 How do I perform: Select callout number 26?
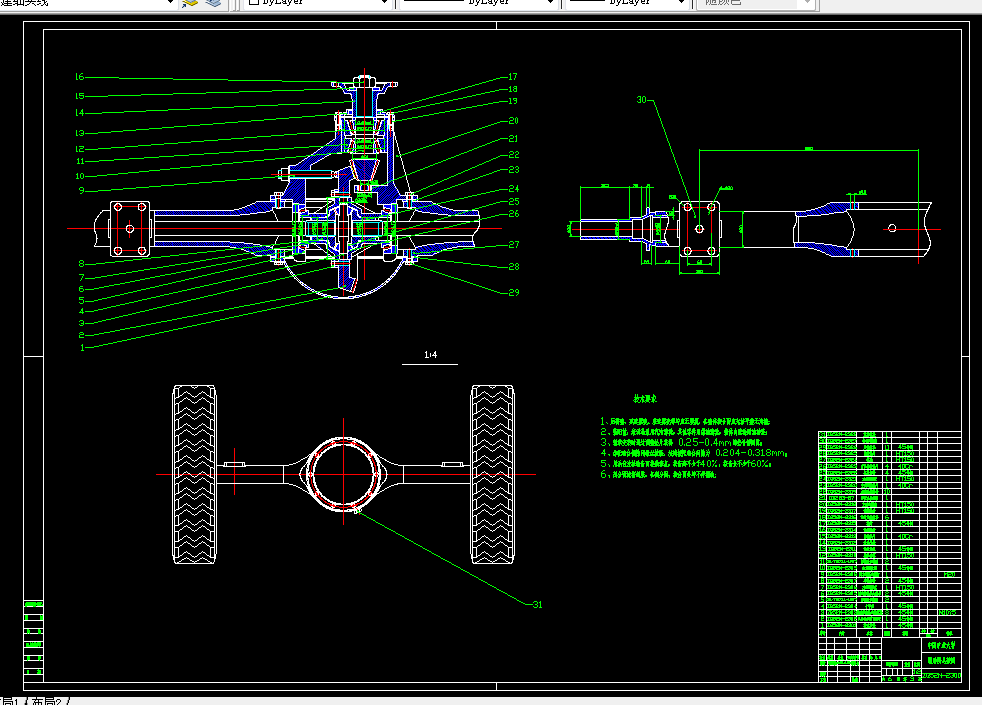[x=514, y=214]
